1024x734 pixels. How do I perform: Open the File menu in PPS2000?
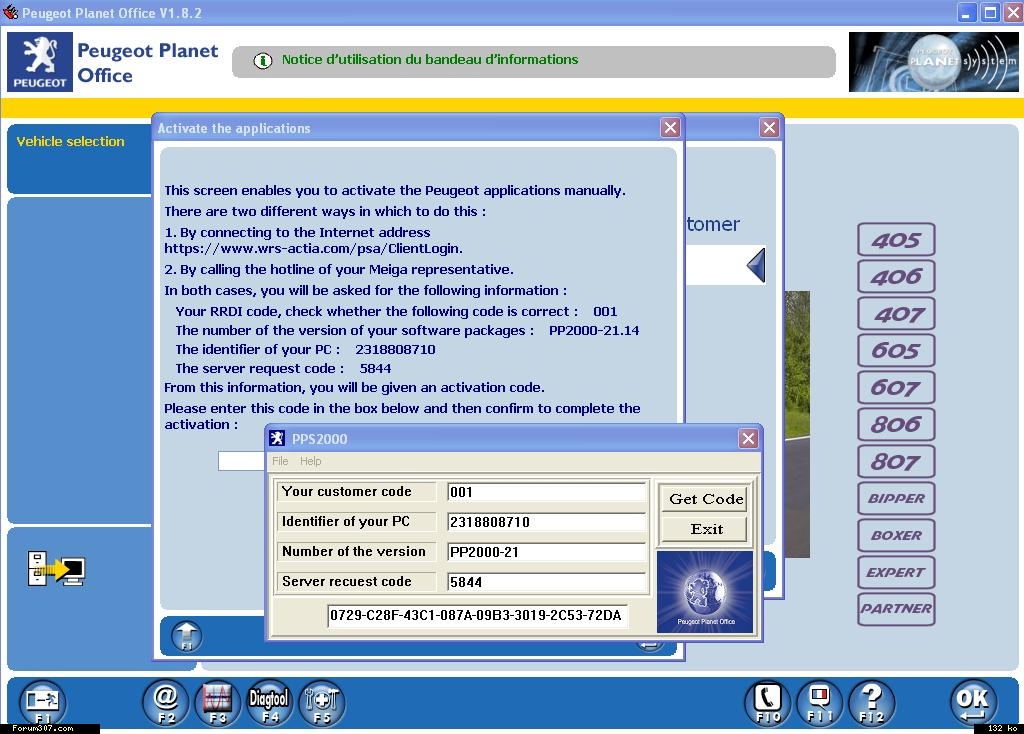point(280,461)
